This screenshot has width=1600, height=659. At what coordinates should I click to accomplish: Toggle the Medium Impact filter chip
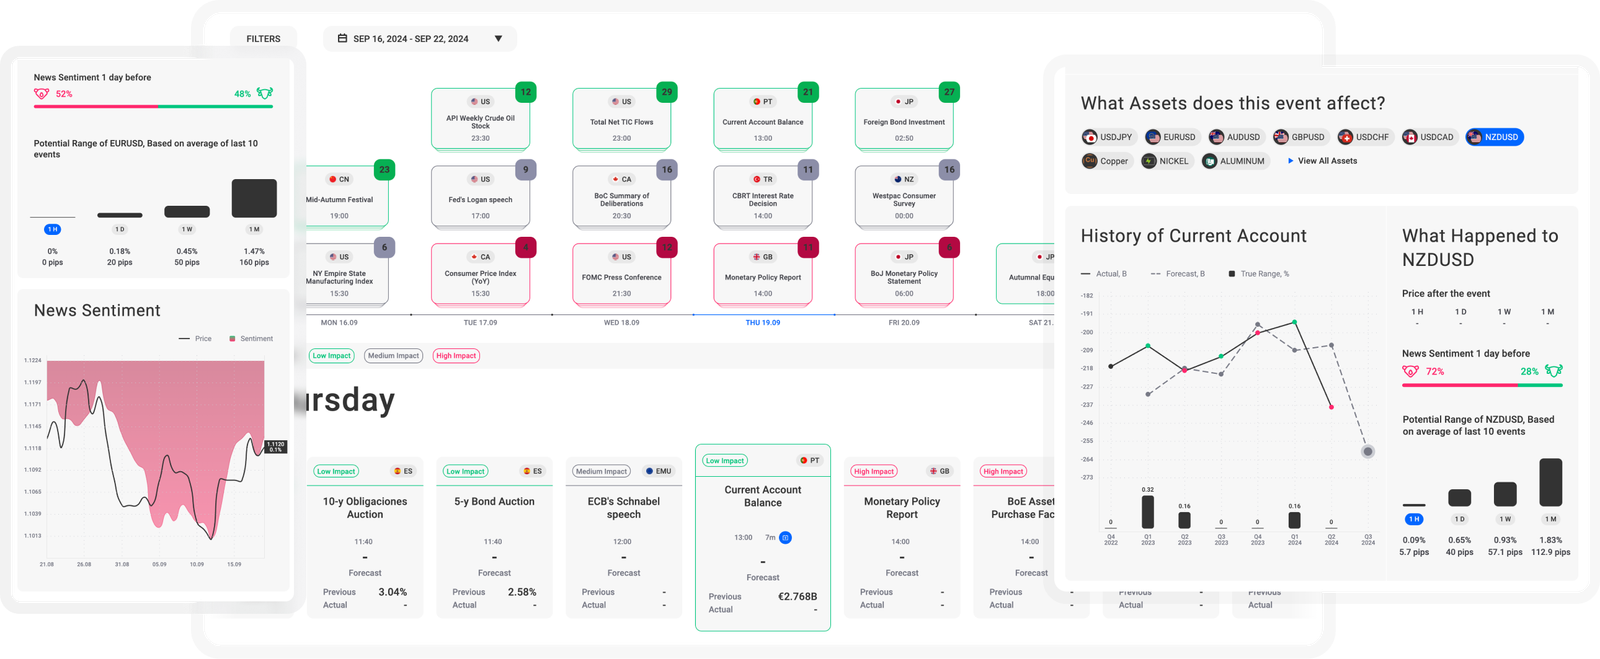393,356
